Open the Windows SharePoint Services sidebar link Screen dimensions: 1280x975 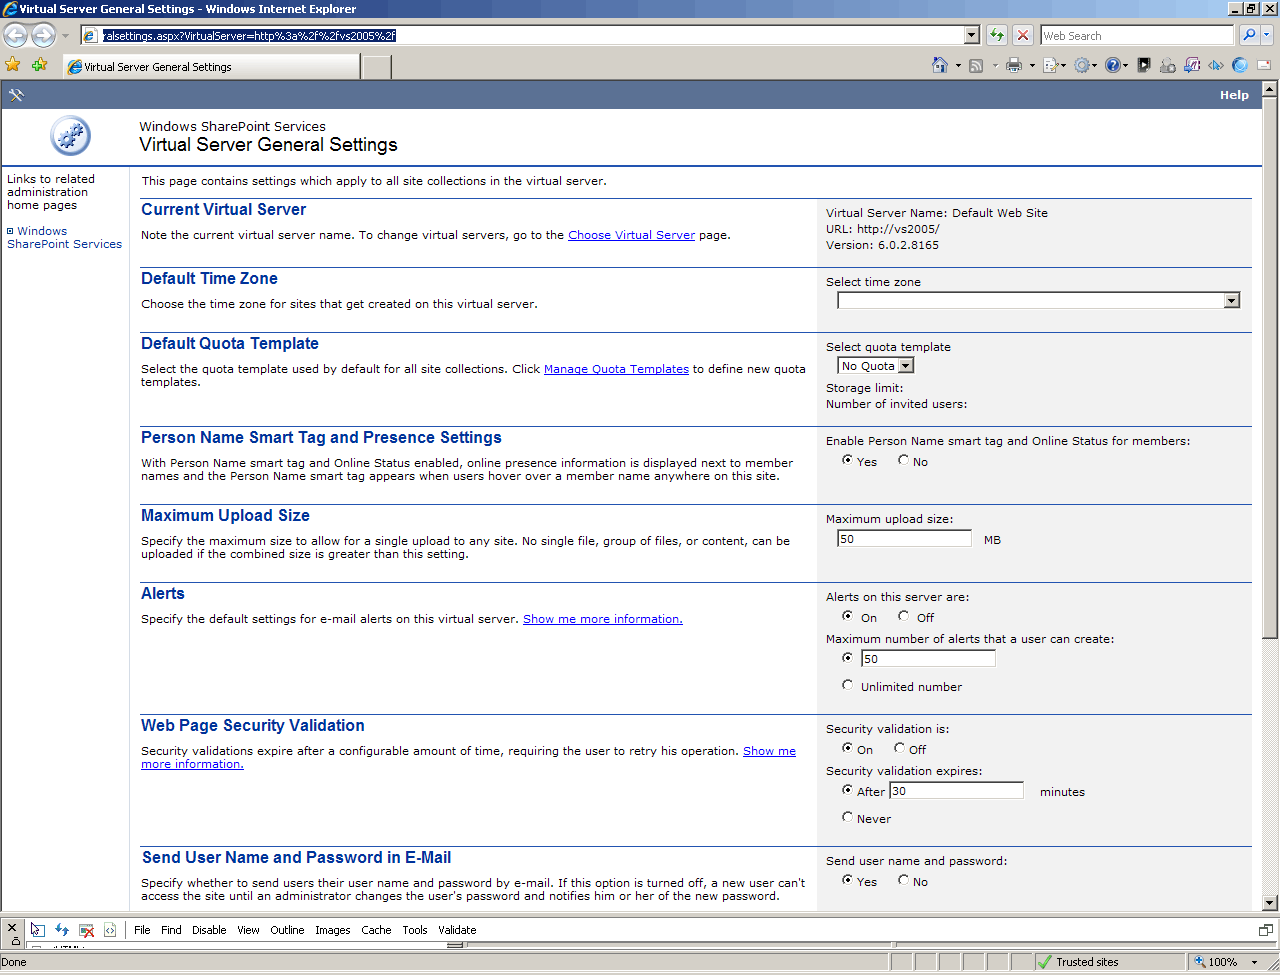click(65, 237)
